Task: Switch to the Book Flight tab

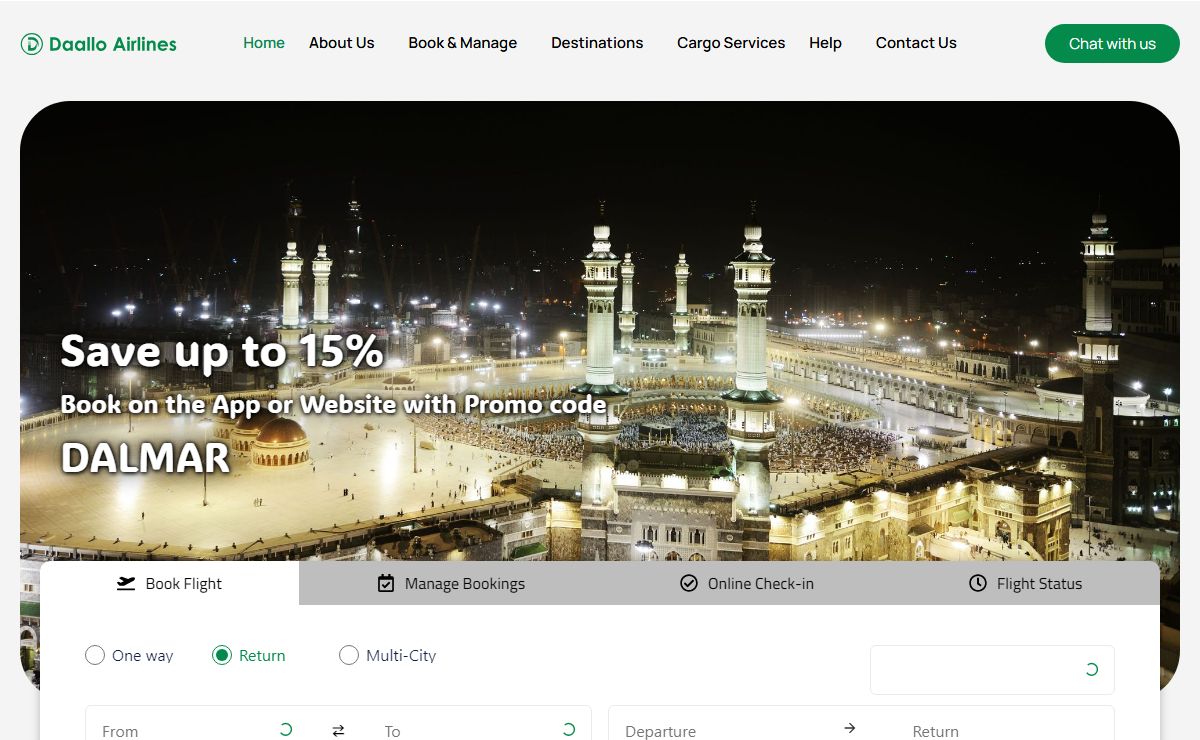Action: click(x=170, y=583)
